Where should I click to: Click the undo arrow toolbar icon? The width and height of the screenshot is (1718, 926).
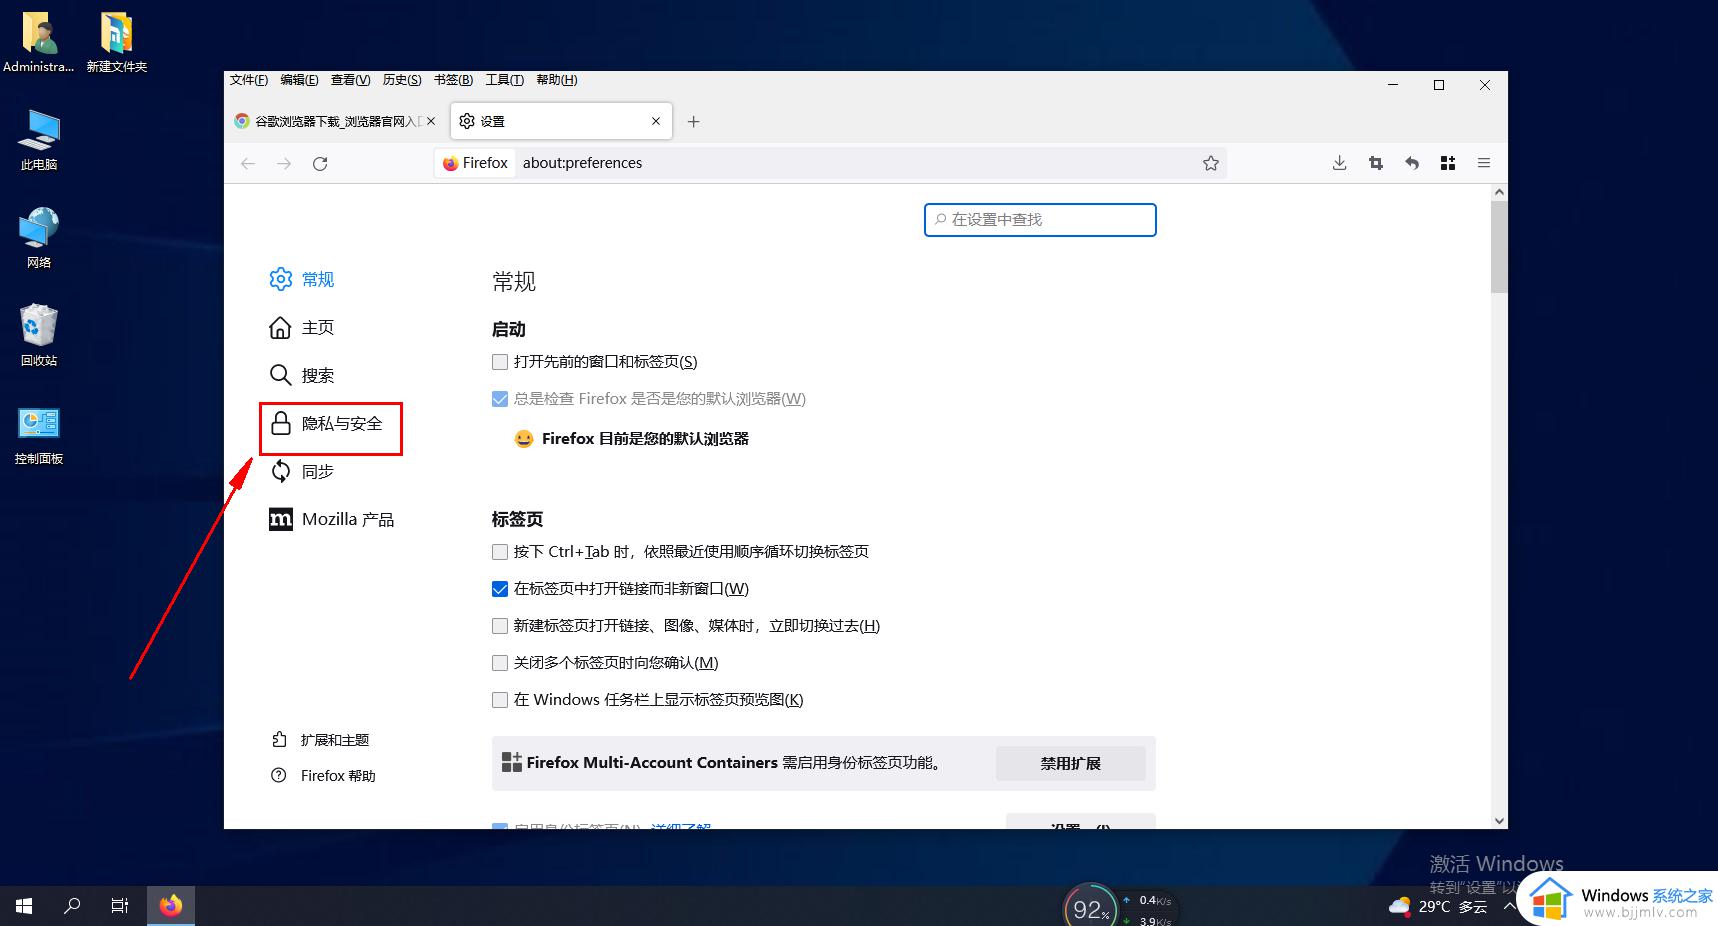coord(1412,163)
